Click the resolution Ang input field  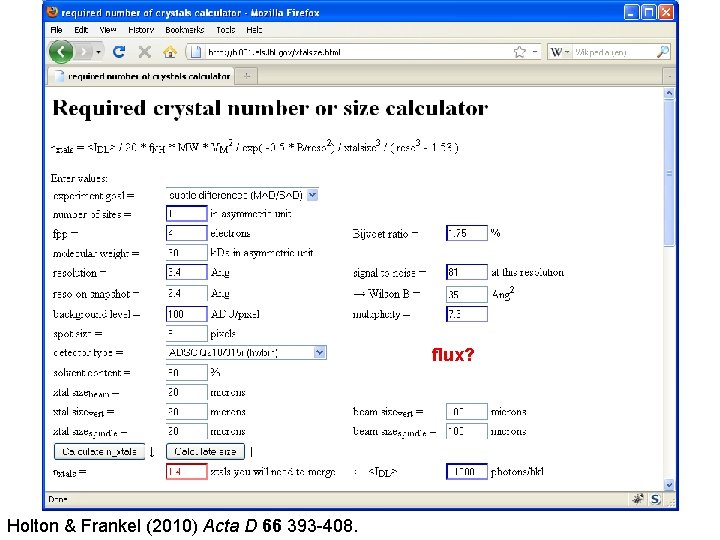point(186,272)
